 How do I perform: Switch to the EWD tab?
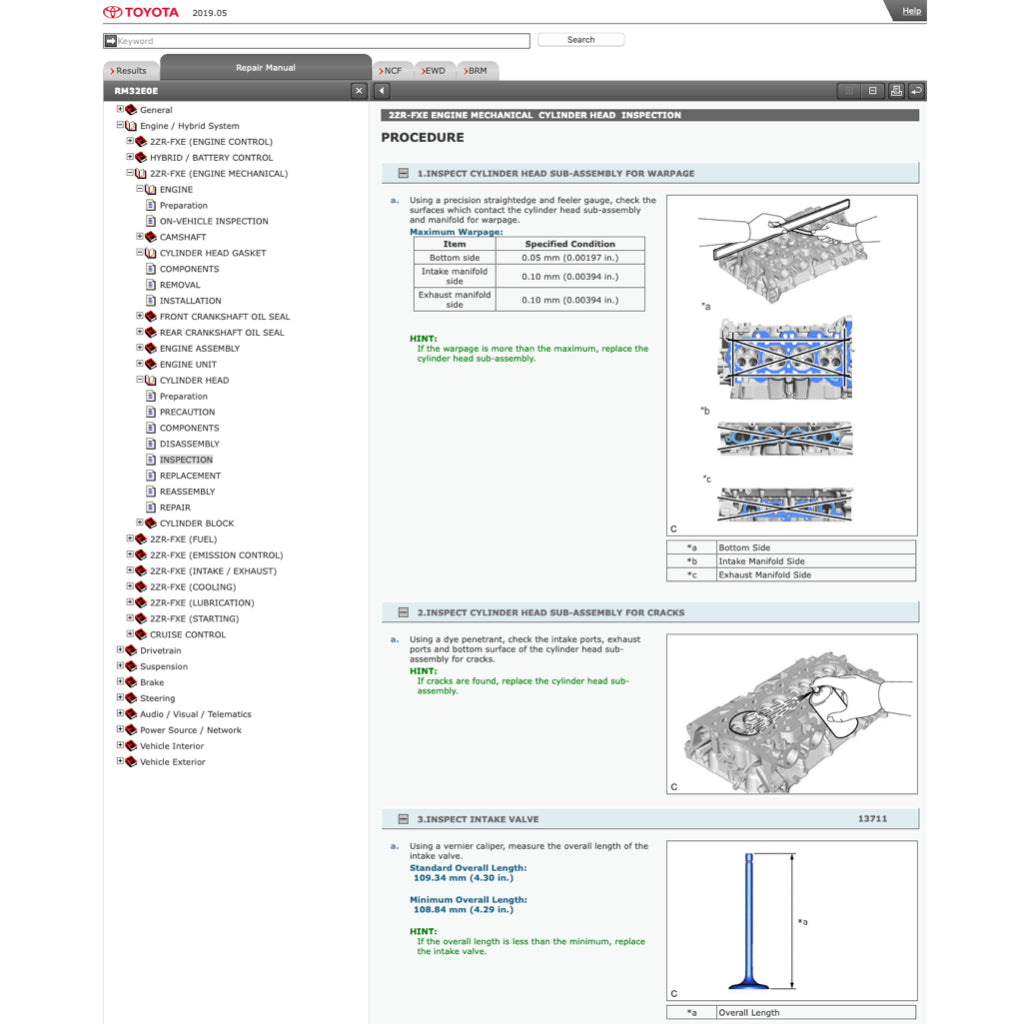434,71
